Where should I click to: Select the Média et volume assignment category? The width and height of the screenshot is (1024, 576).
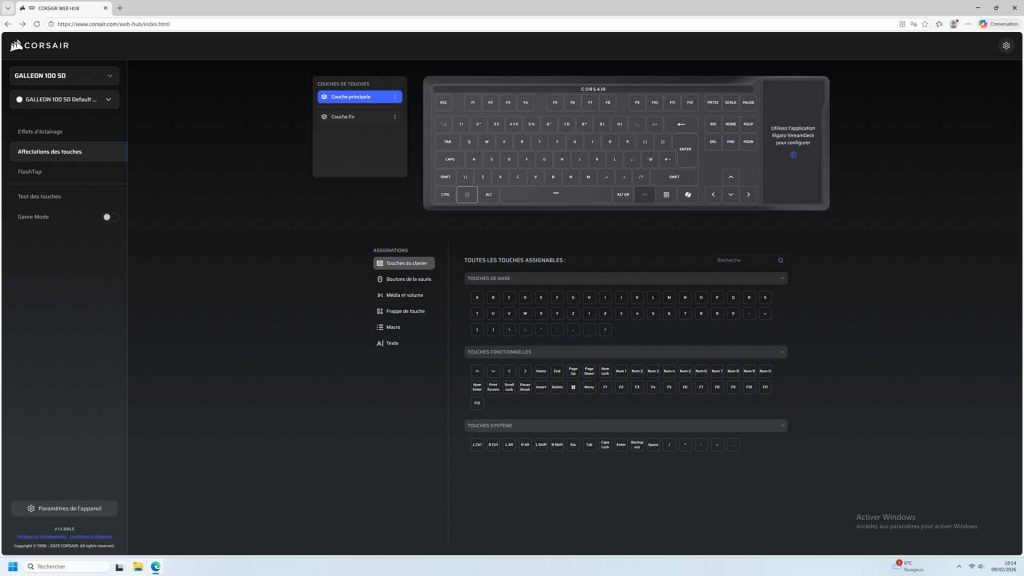pos(404,295)
